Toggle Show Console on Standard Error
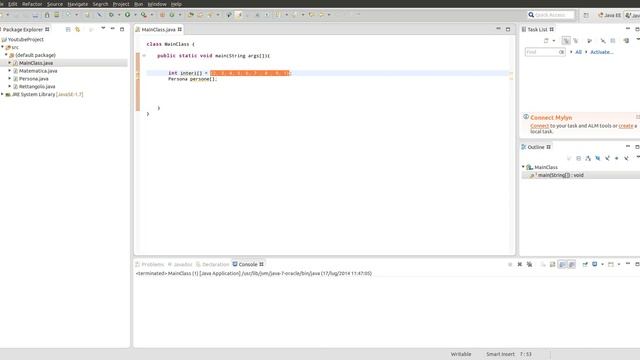 click(572, 264)
